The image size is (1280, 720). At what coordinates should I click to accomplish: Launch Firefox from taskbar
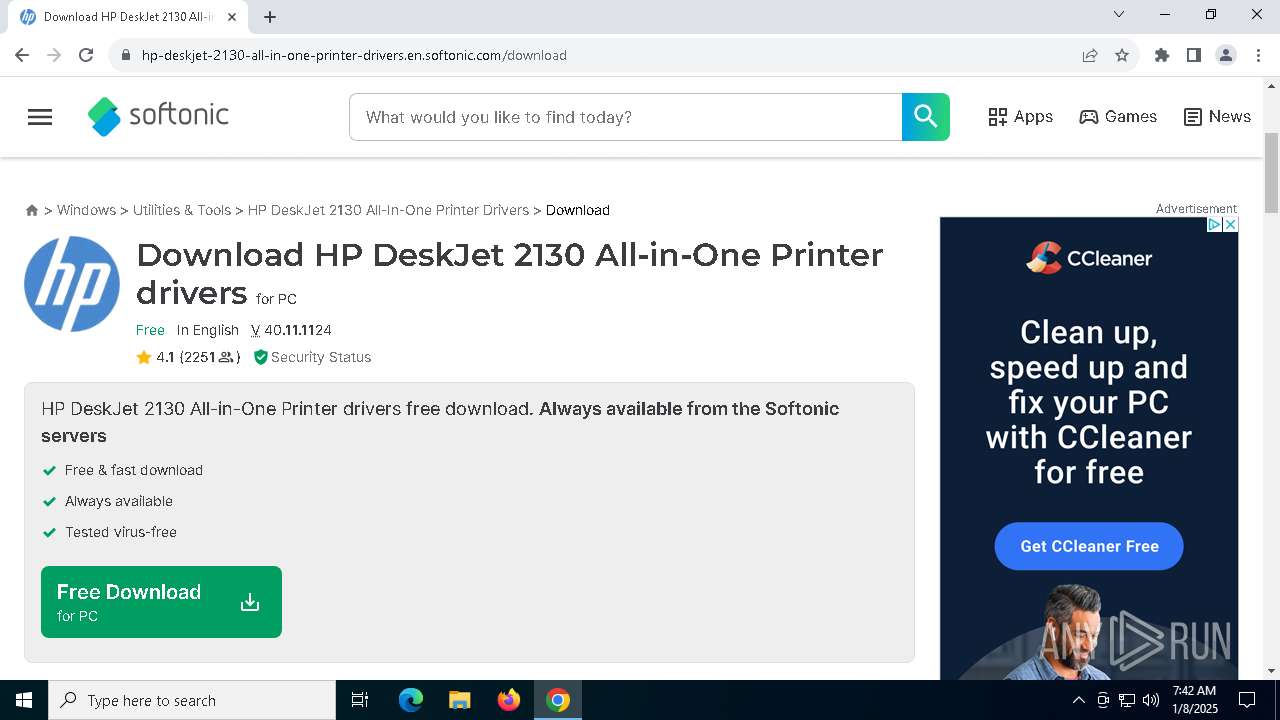pyautogui.click(x=509, y=700)
